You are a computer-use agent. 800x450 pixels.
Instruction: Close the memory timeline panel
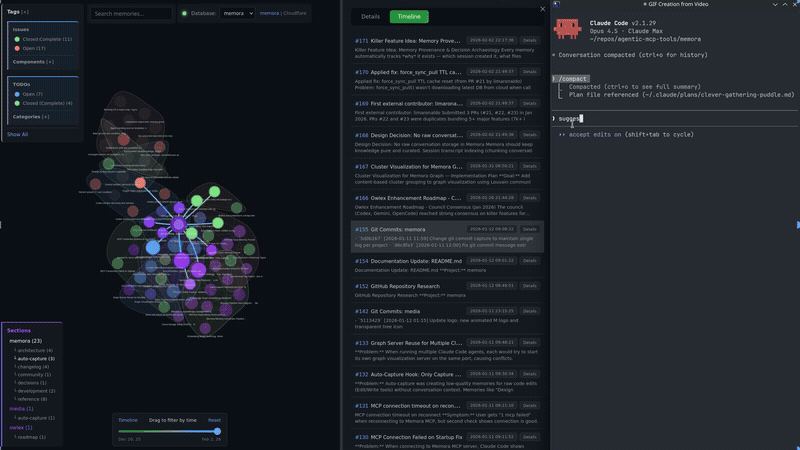(x=542, y=9)
